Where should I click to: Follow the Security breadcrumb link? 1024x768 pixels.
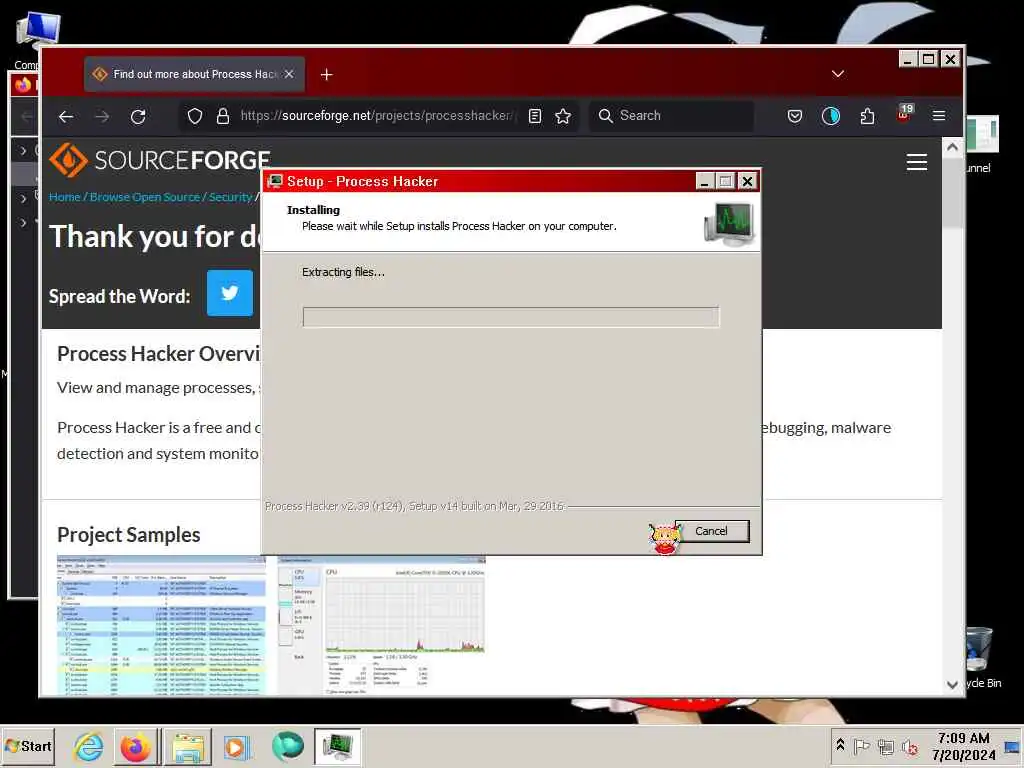pyautogui.click(x=231, y=197)
